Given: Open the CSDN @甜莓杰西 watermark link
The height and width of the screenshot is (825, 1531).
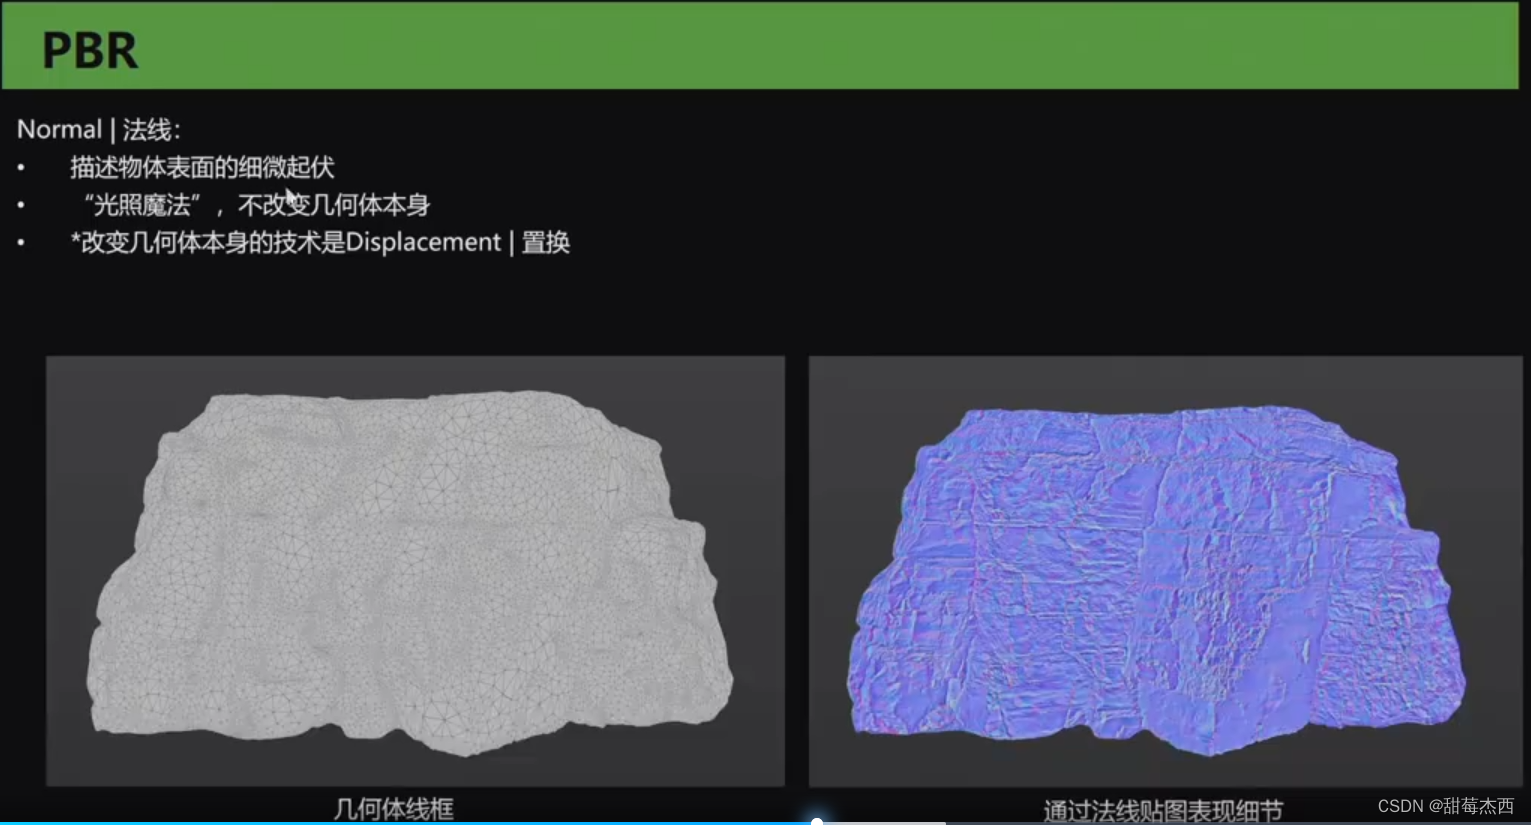Looking at the screenshot, I should [1445, 806].
